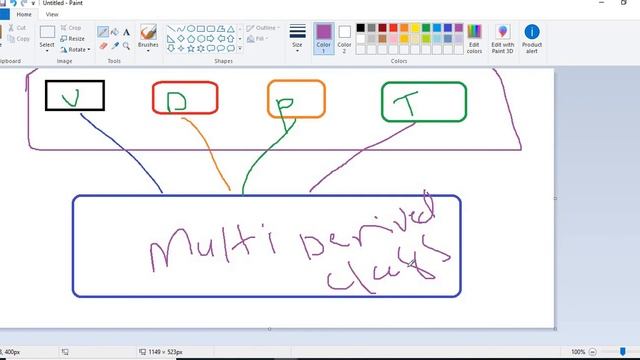Click the Redo arrow in title bar
This screenshot has height=360, width=640.
(x=24, y=3)
